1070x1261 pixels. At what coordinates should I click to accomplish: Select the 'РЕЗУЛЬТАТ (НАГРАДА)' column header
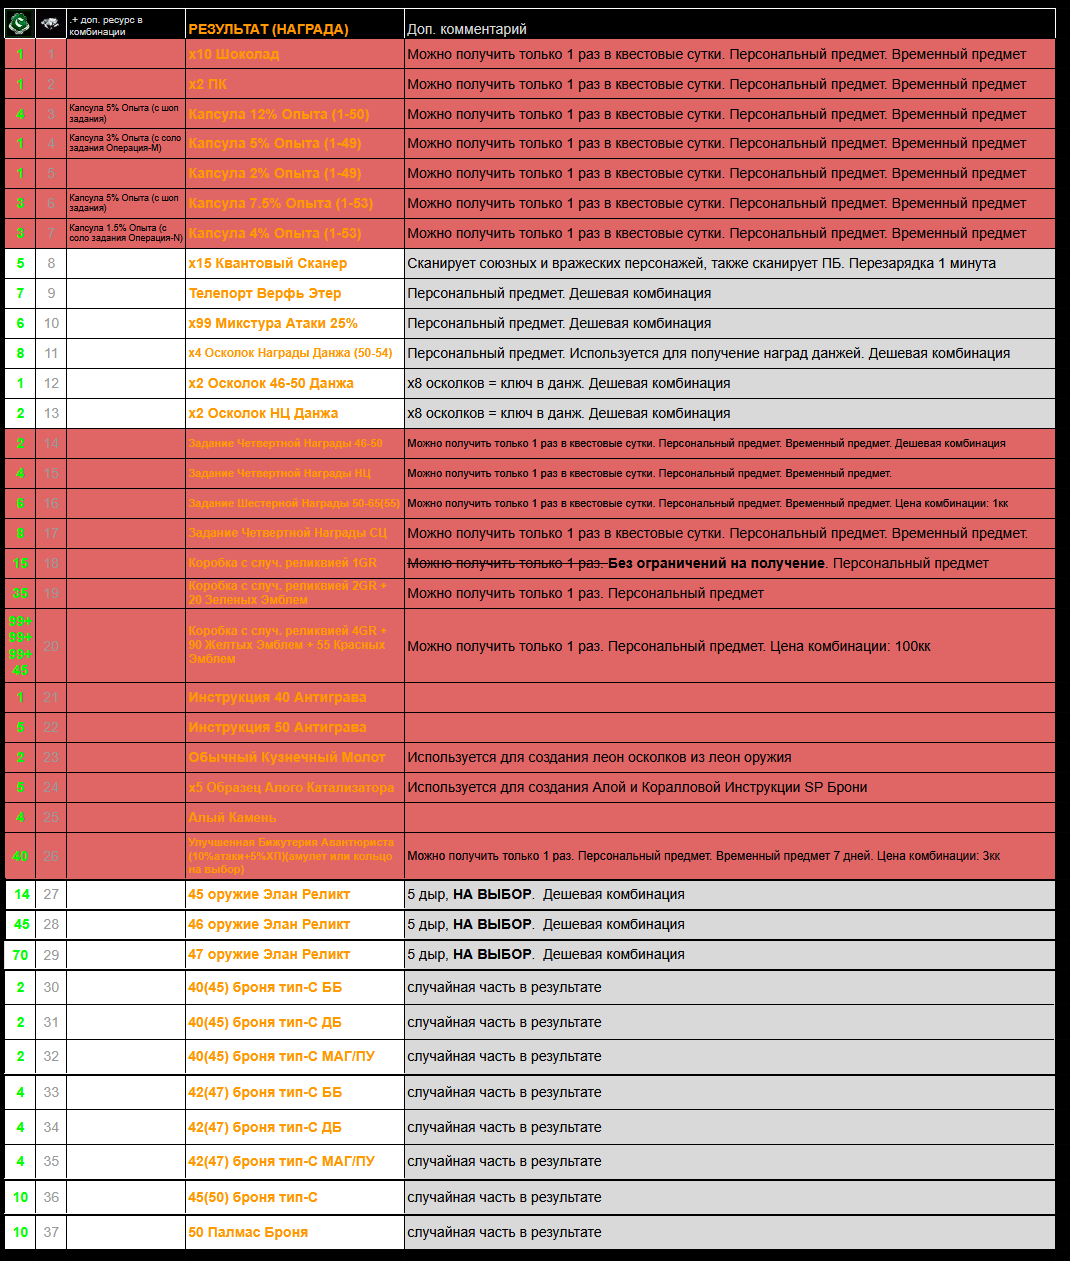(x=268, y=29)
